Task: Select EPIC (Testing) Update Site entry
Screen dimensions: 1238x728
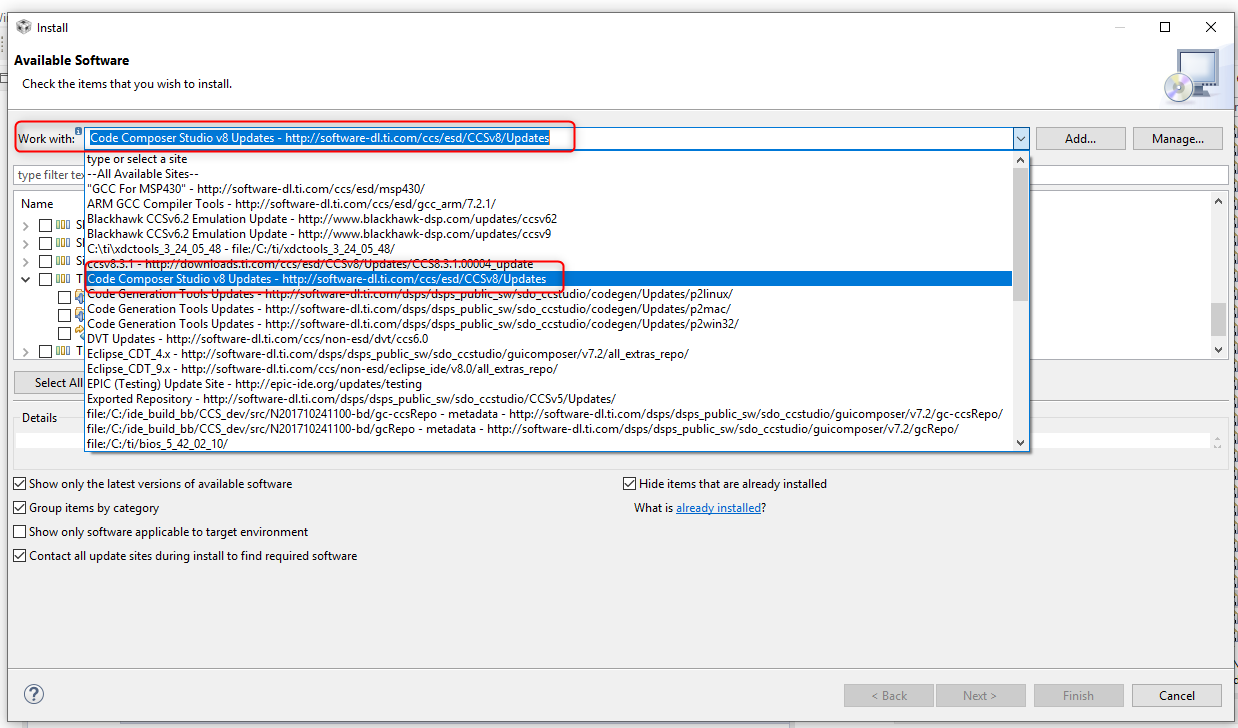Action: coord(548,384)
